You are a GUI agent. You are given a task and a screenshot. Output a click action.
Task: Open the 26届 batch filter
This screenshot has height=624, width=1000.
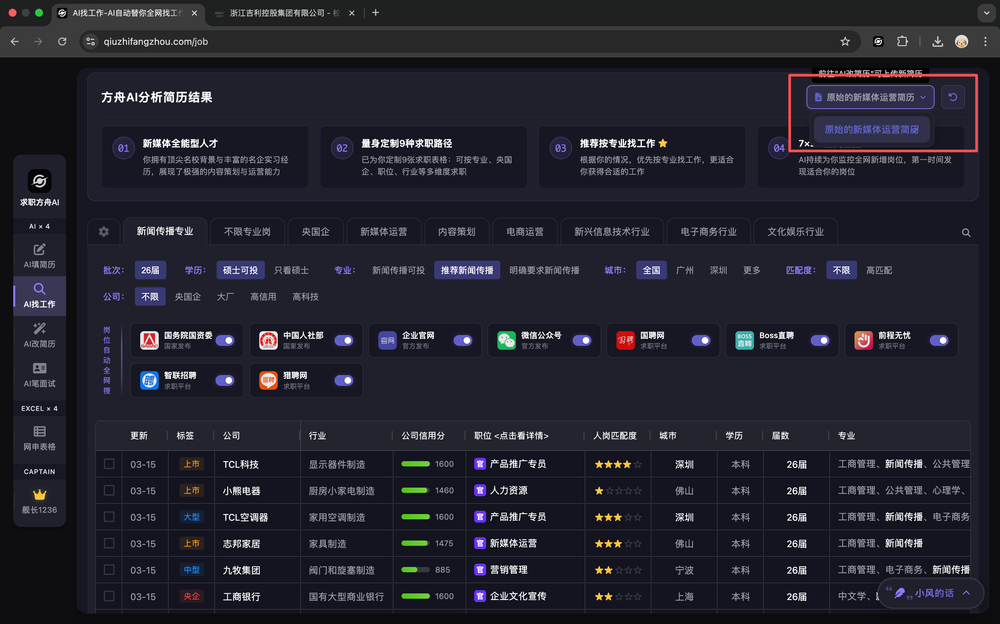coord(150,270)
